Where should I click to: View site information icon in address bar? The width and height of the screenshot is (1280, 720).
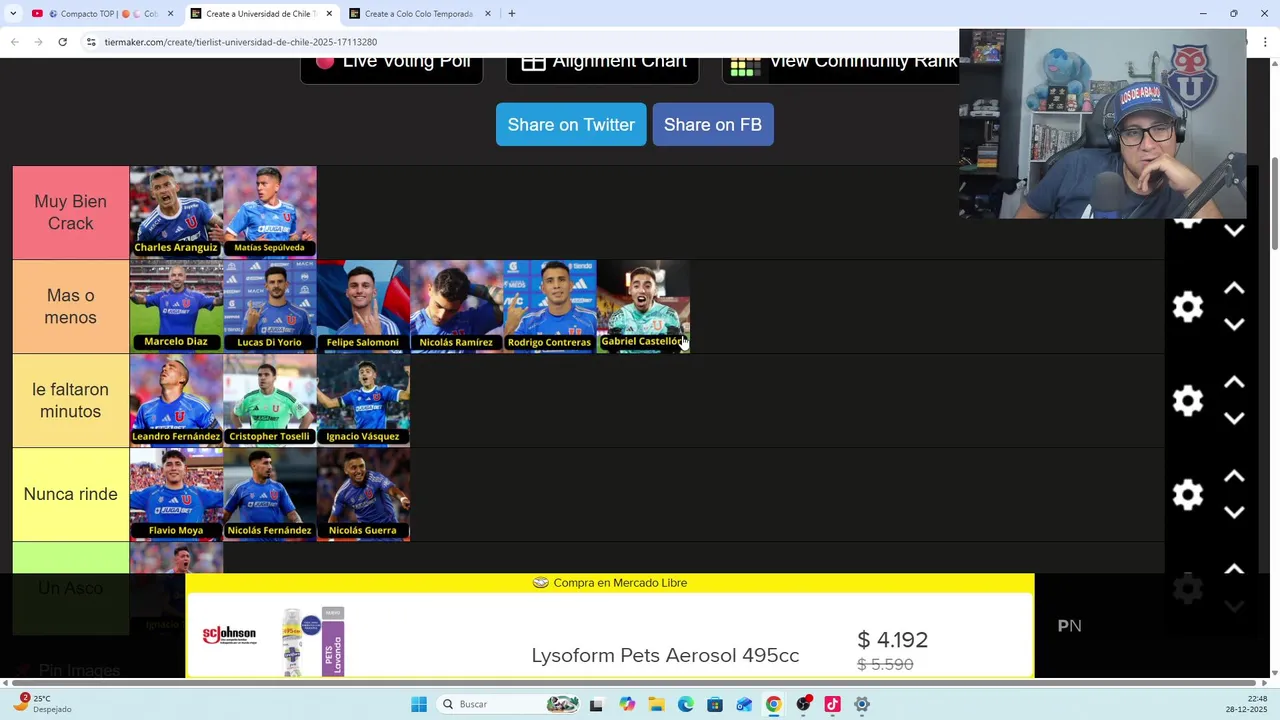coord(91,42)
